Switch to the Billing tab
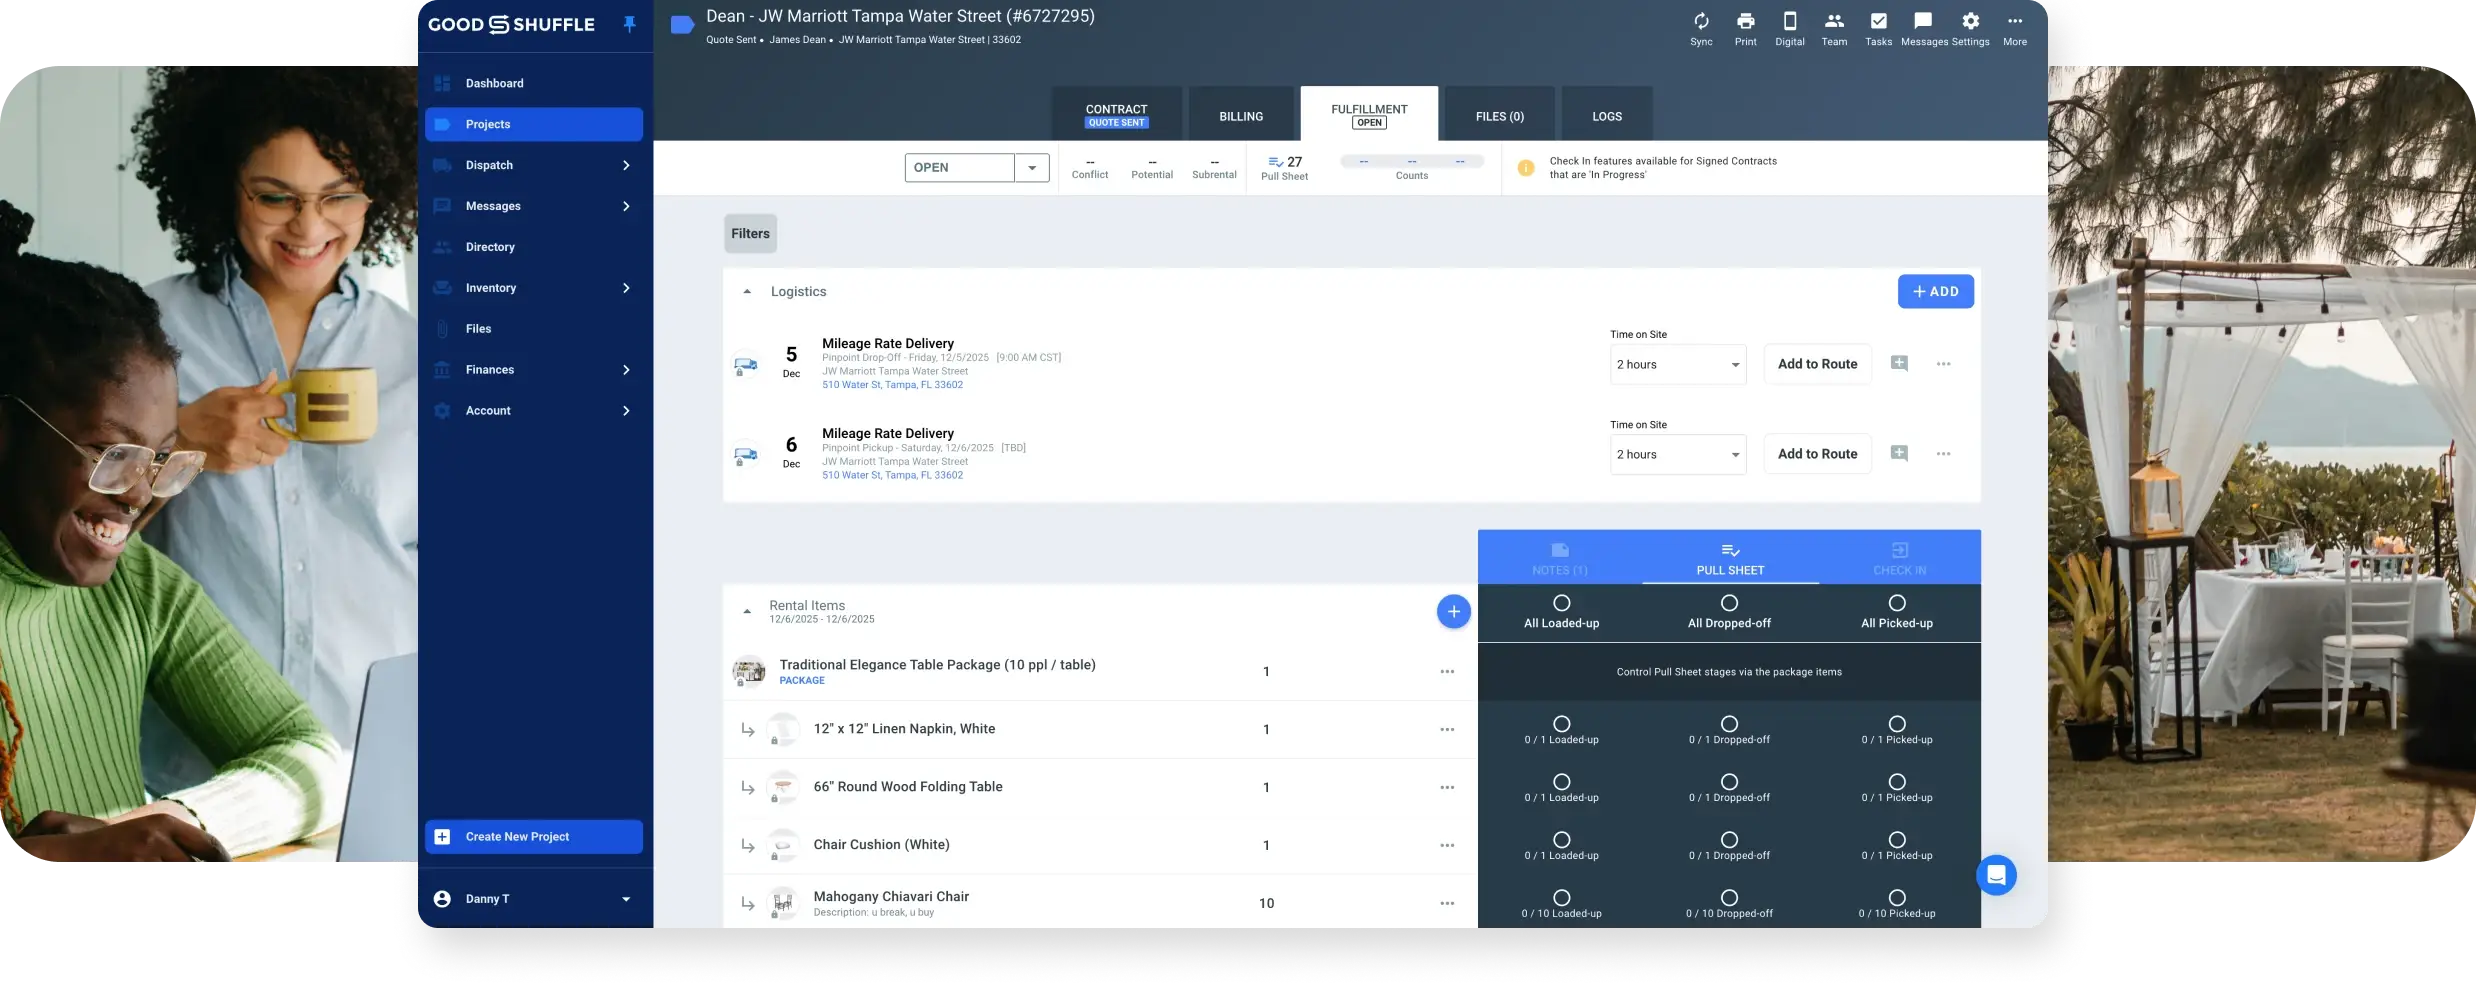2476x996 pixels. (x=1240, y=116)
